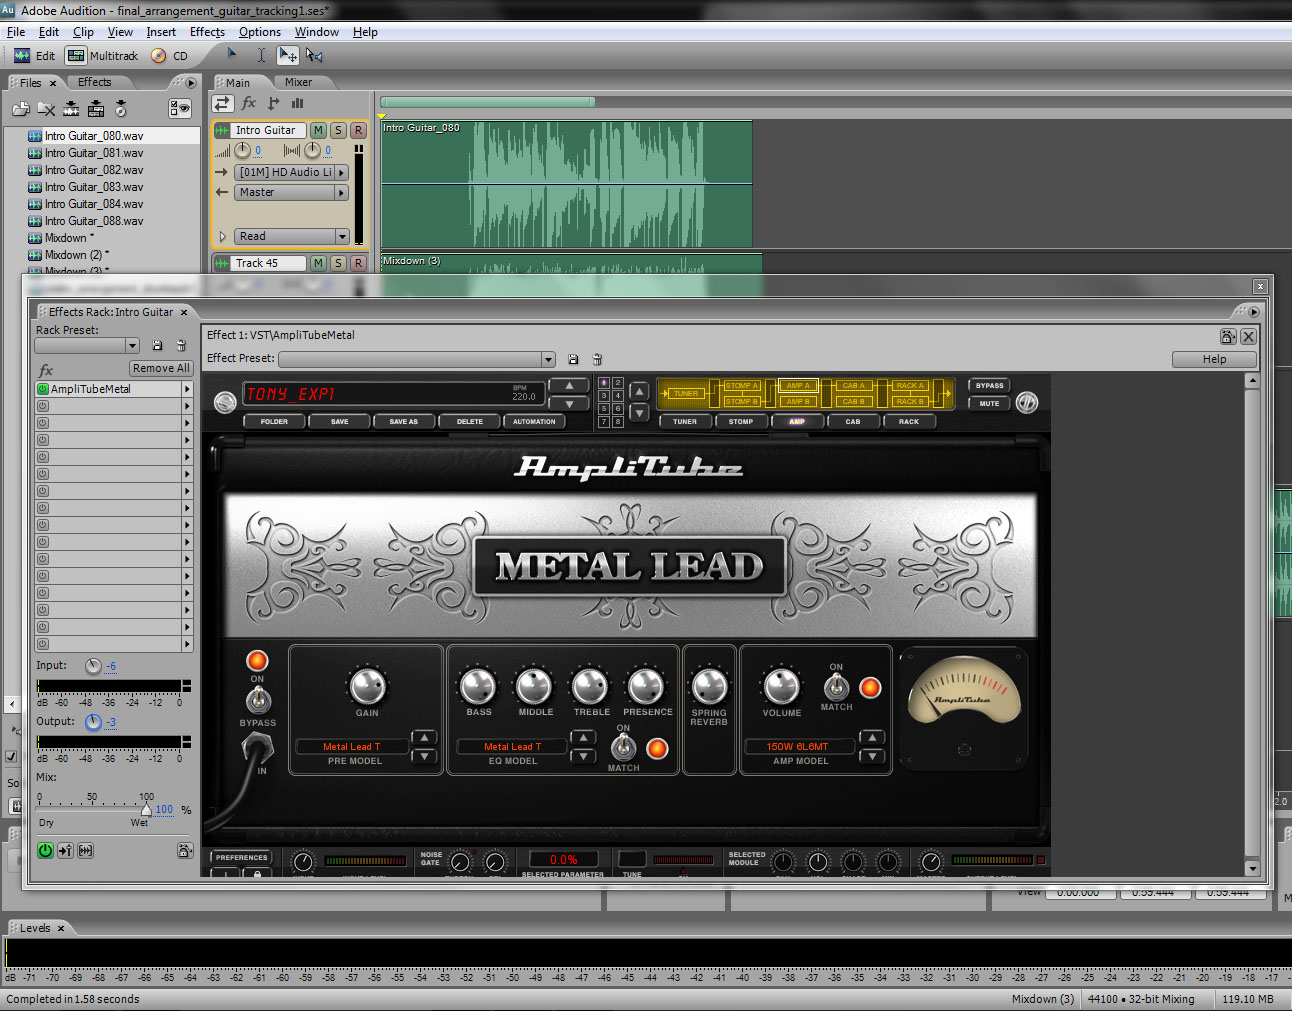The height and width of the screenshot is (1011, 1292).
Task: Solo the Intro Guitar track
Action: (338, 130)
